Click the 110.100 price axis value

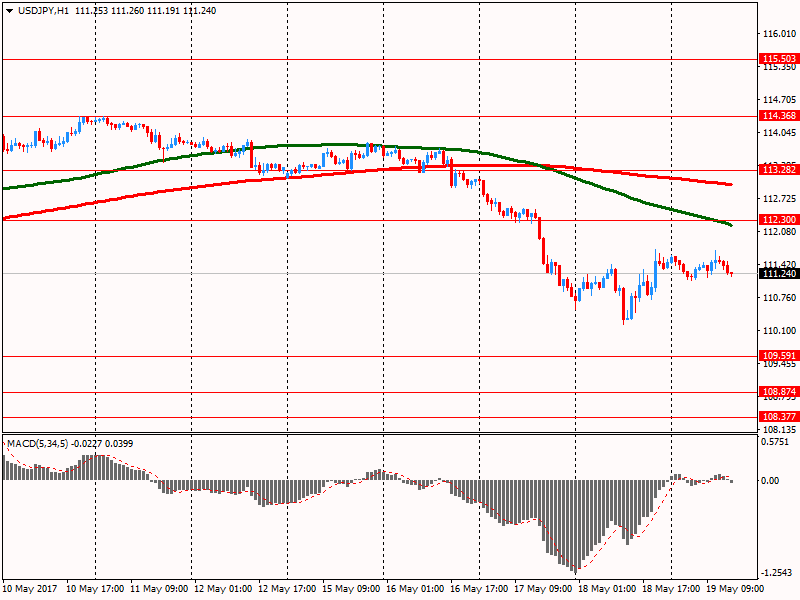[779, 331]
